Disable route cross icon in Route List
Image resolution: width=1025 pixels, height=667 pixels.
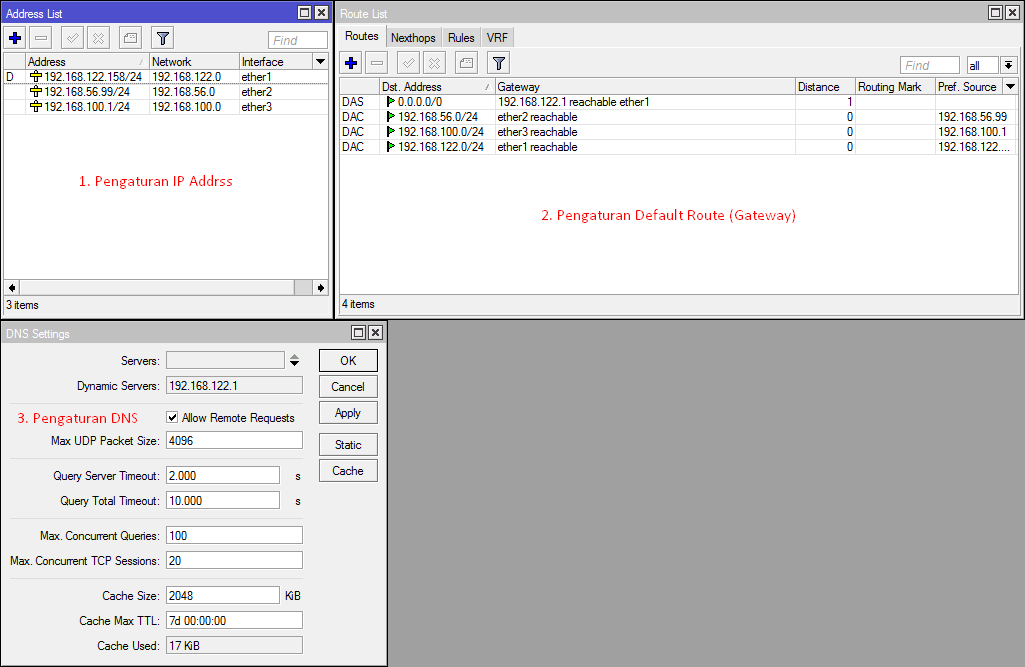pyautogui.click(x=435, y=63)
